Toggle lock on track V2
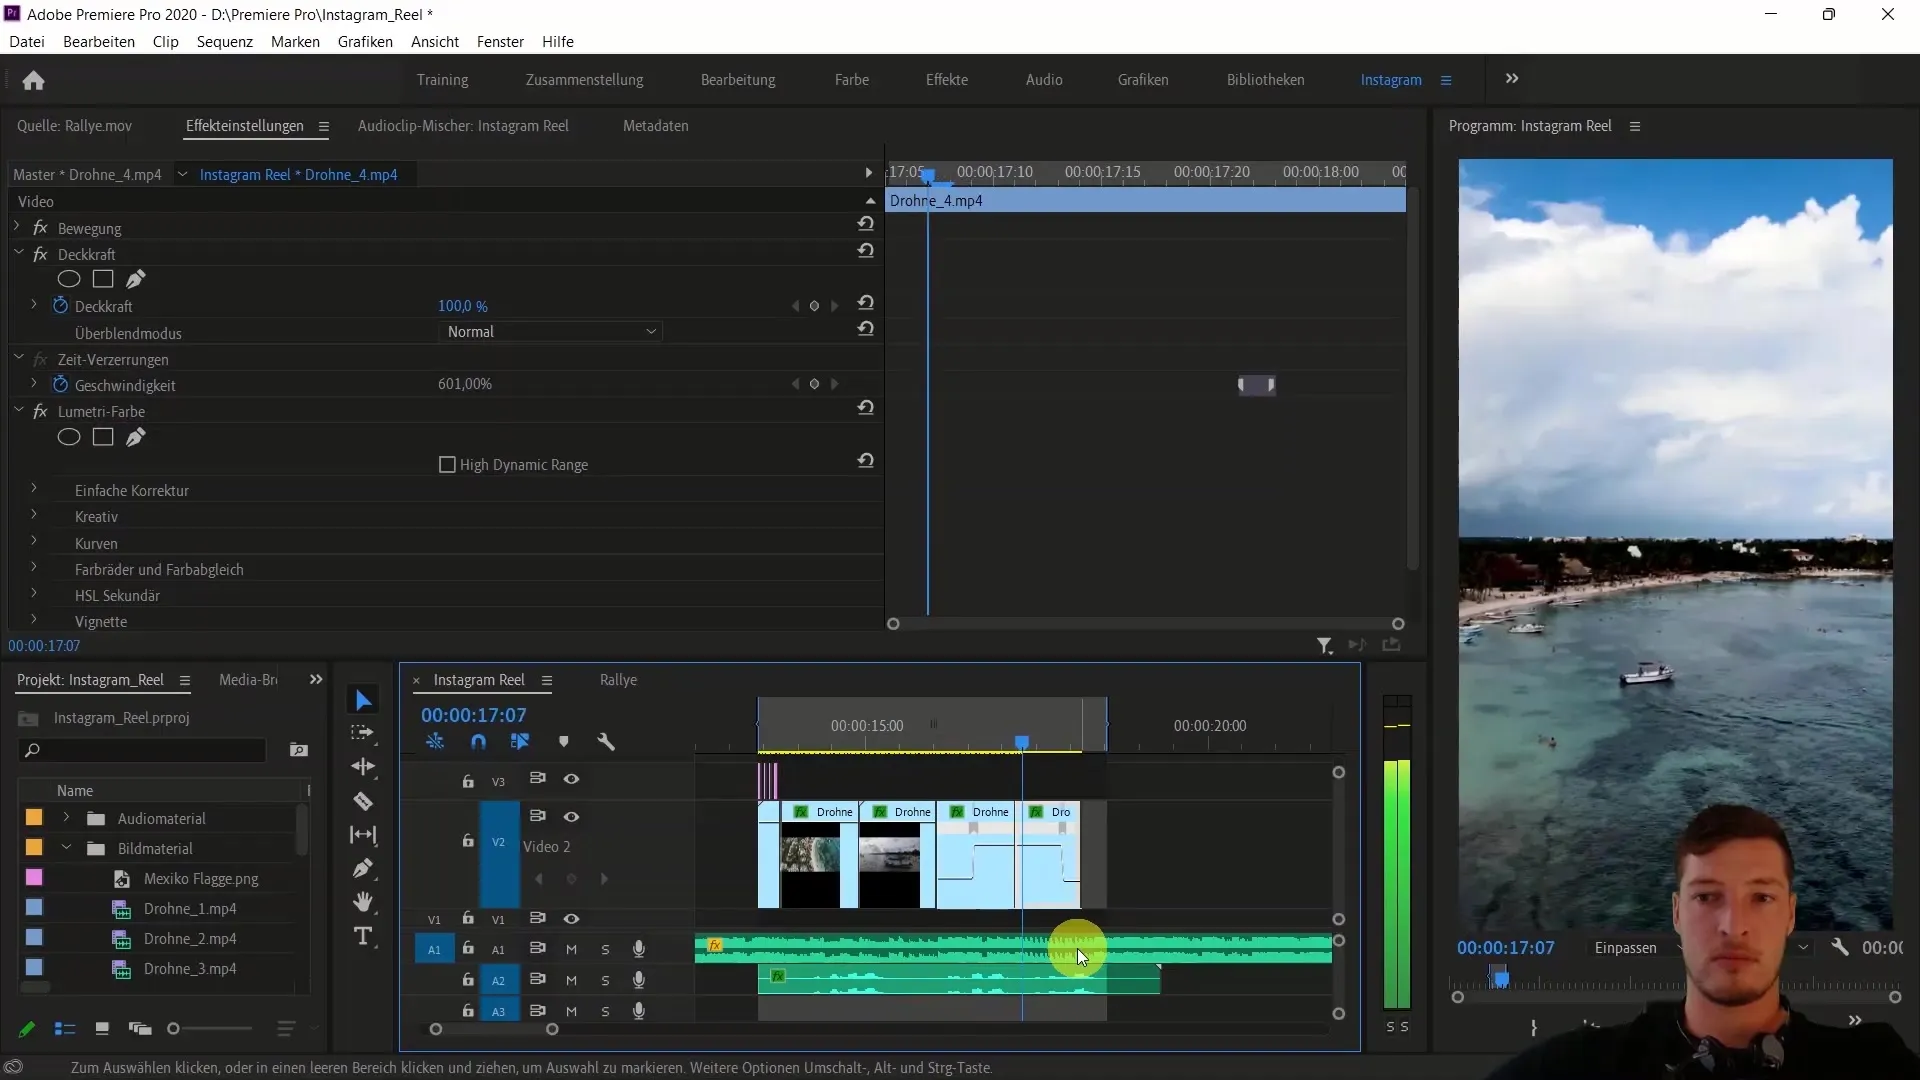1920x1080 pixels. 468,840
